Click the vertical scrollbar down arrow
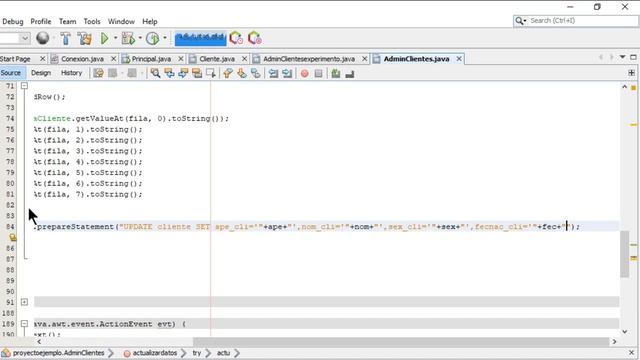 coord(624,331)
